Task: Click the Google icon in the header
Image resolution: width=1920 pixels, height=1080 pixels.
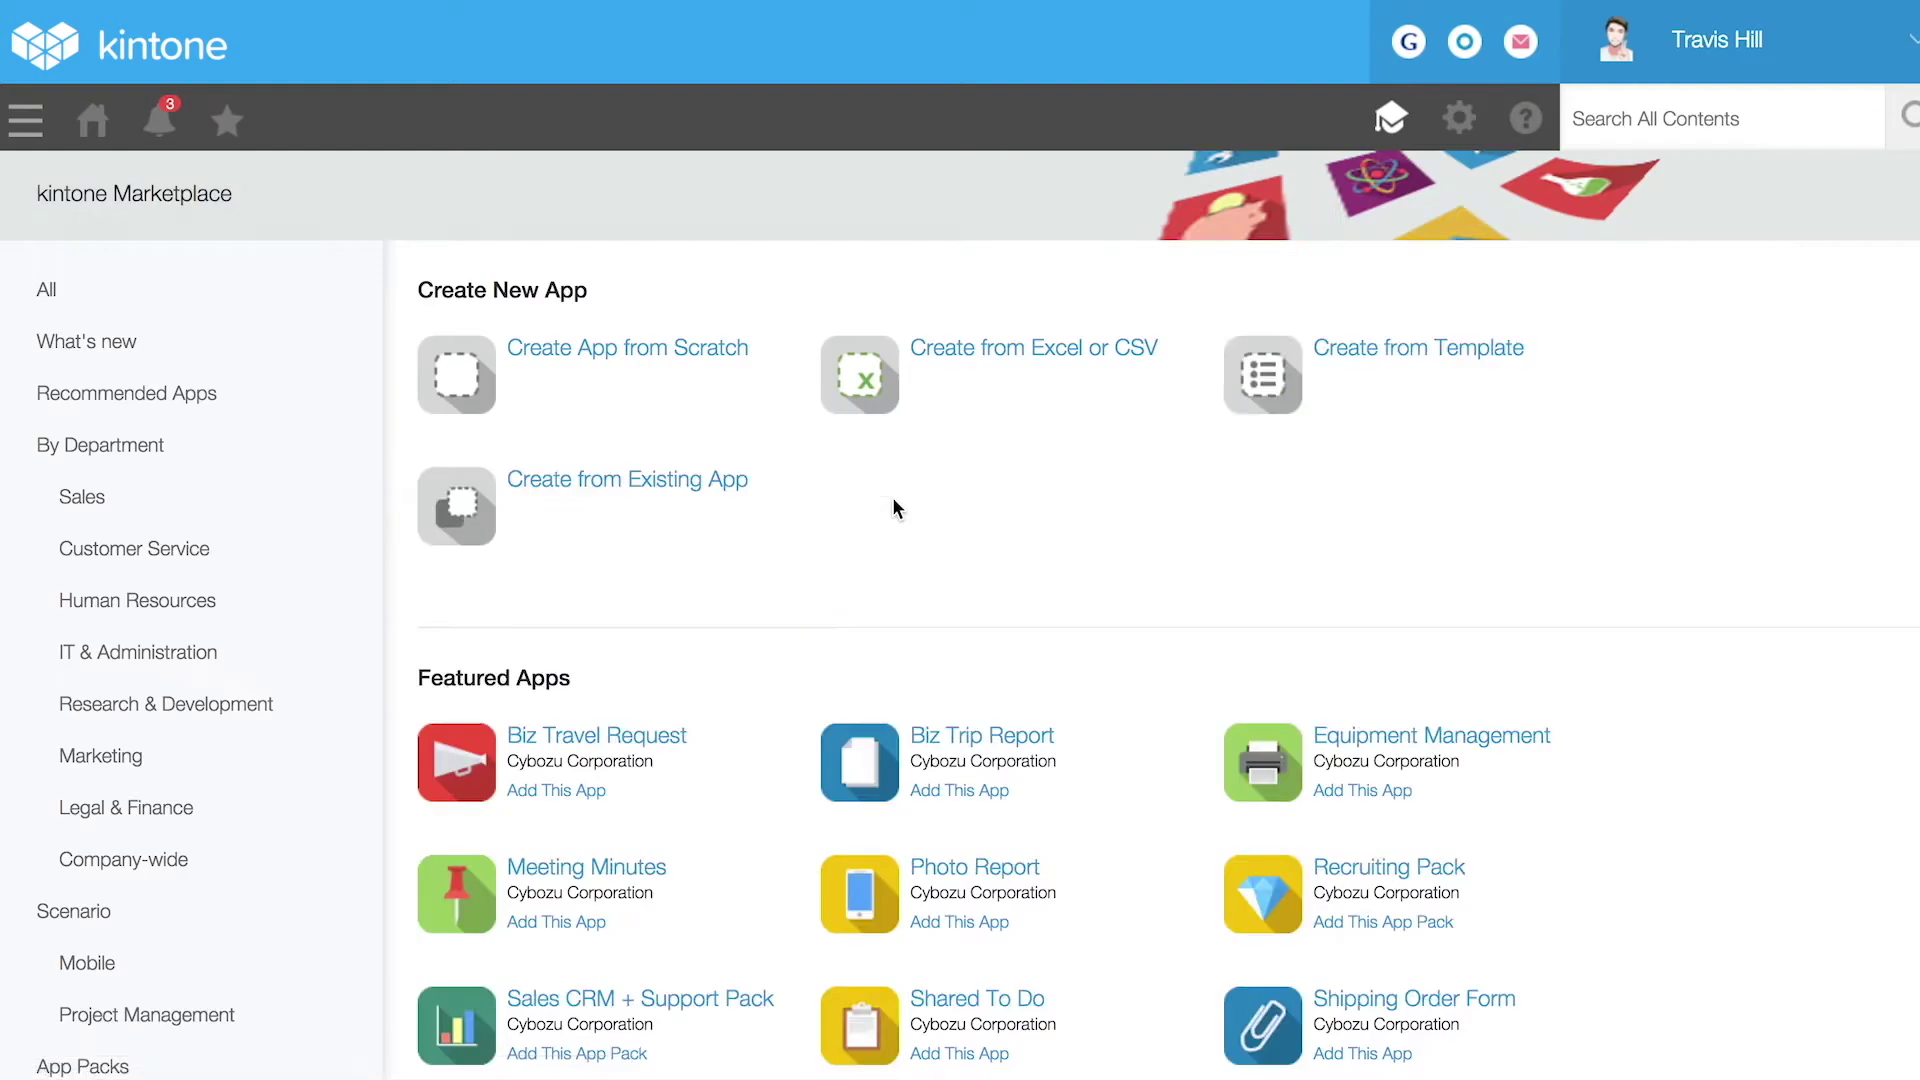Action: pyautogui.click(x=1408, y=42)
